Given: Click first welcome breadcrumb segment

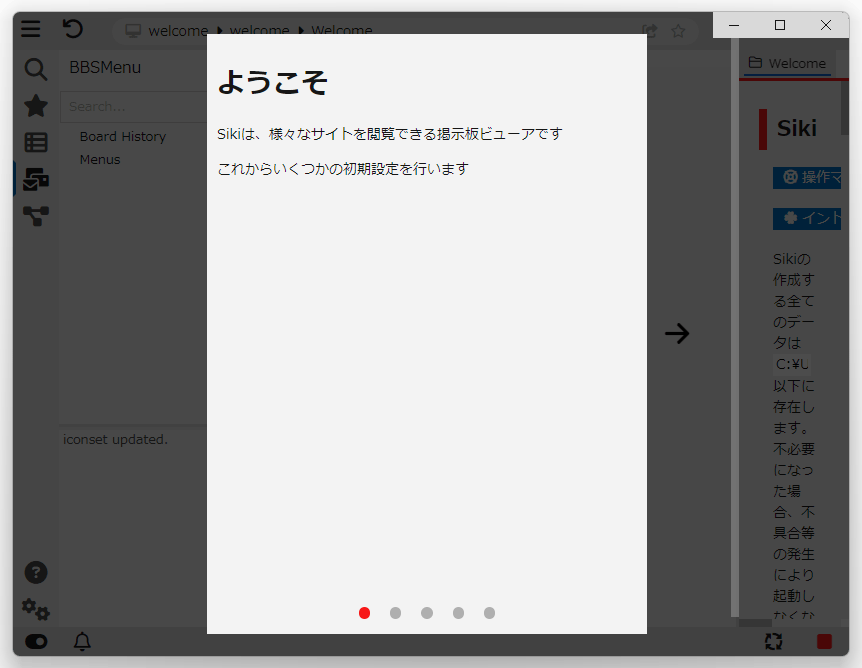Looking at the screenshot, I should pos(178,31).
